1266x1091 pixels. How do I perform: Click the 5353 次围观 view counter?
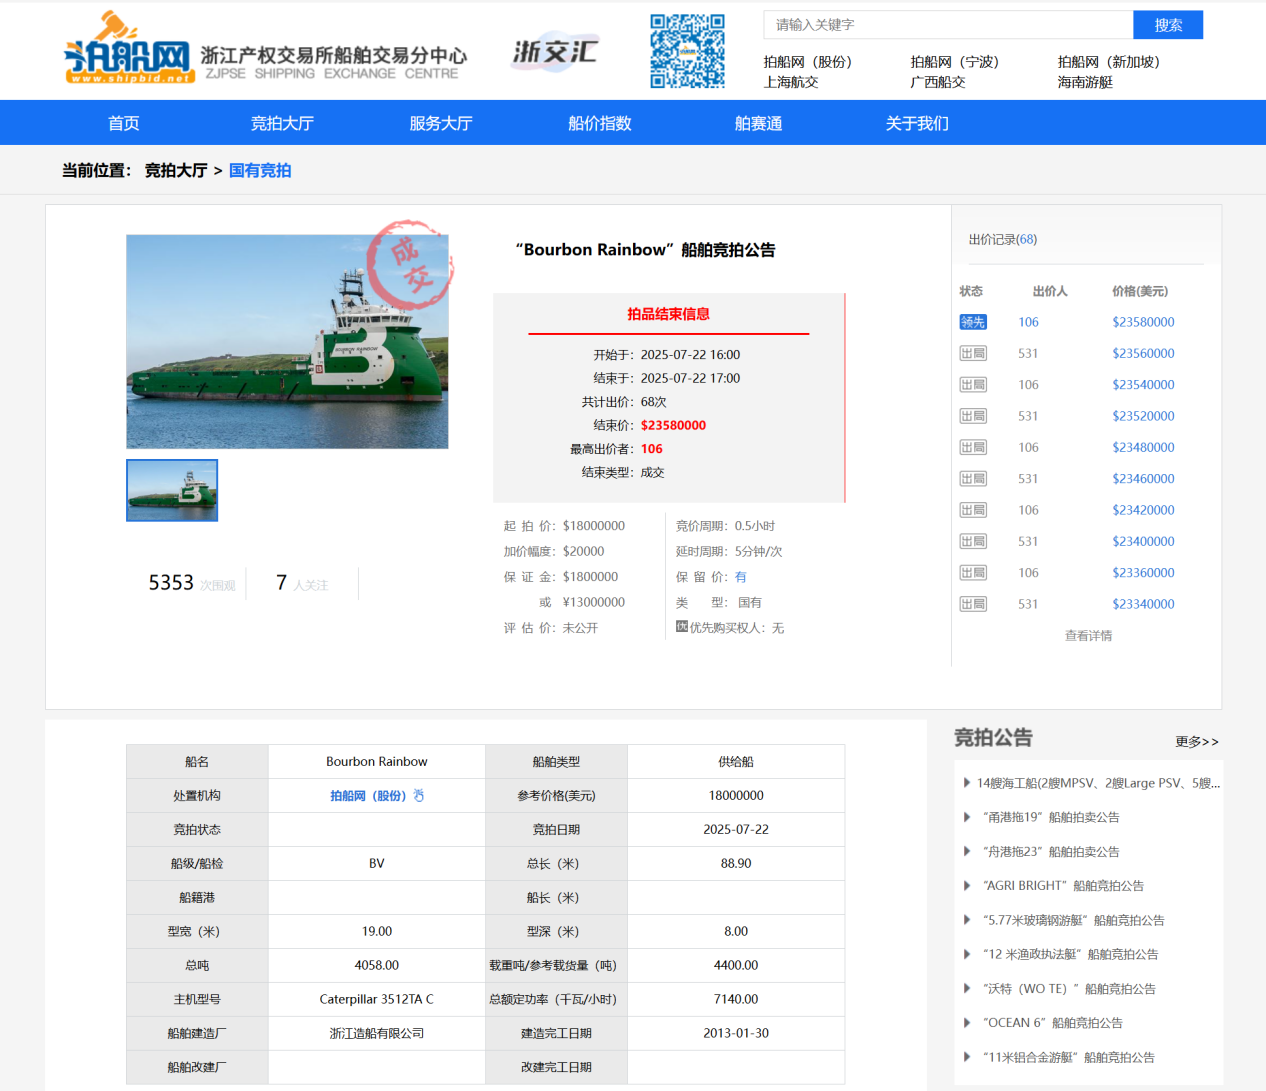192,583
